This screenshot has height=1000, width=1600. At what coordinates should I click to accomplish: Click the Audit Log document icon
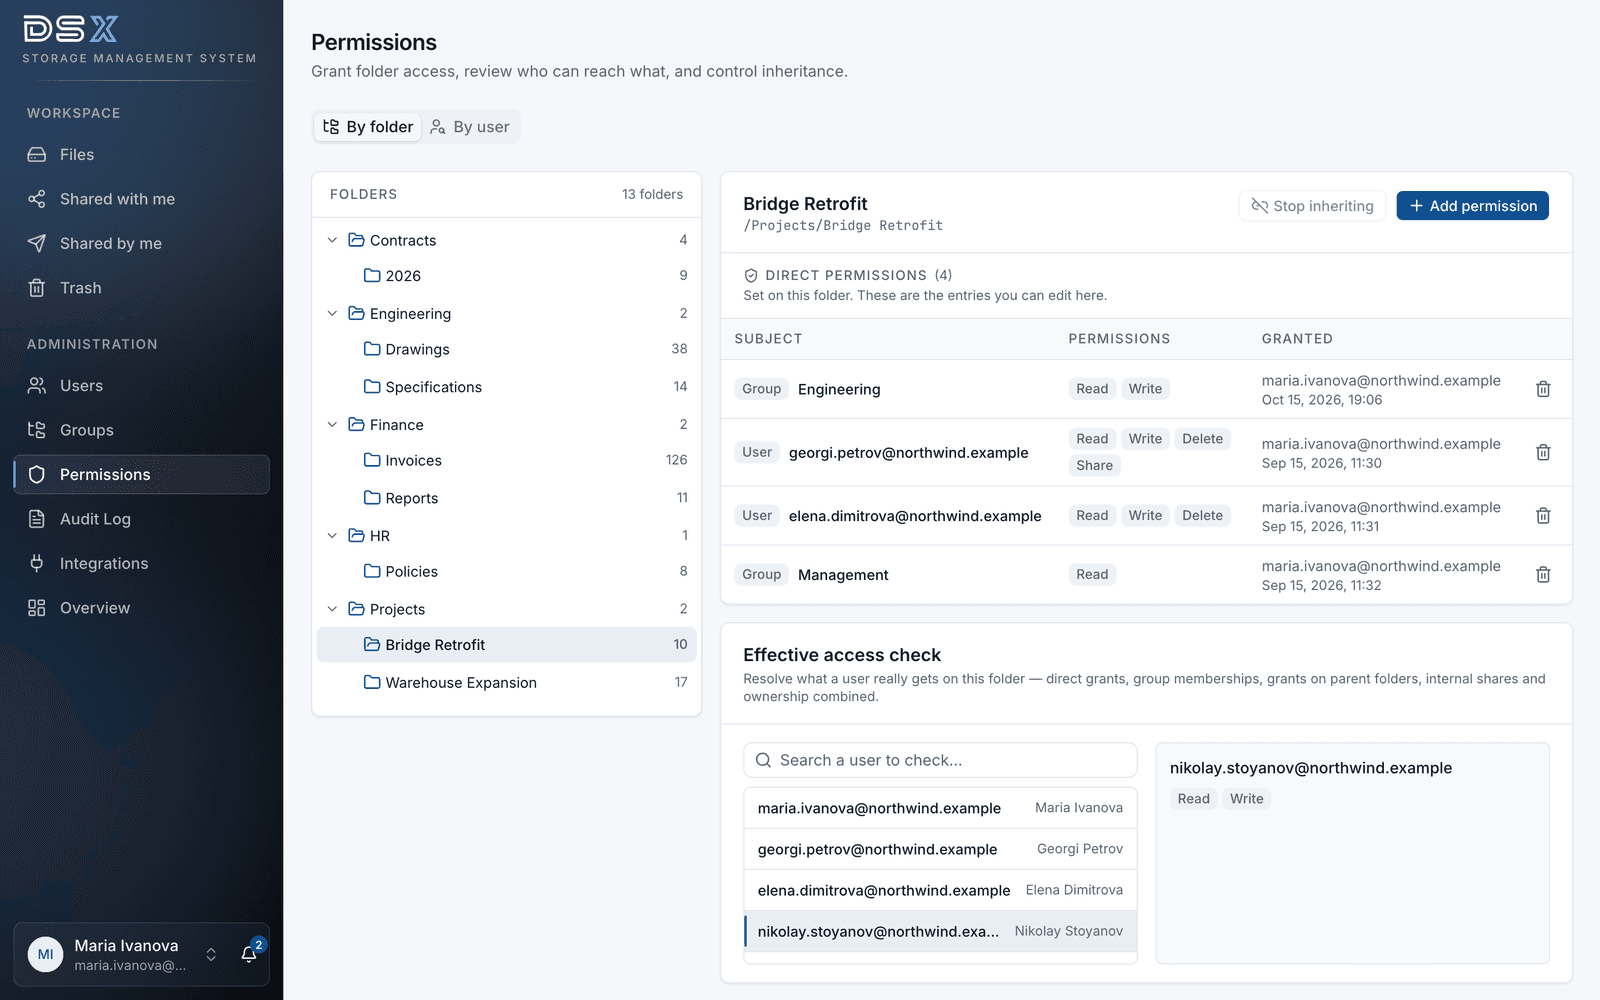click(x=37, y=519)
